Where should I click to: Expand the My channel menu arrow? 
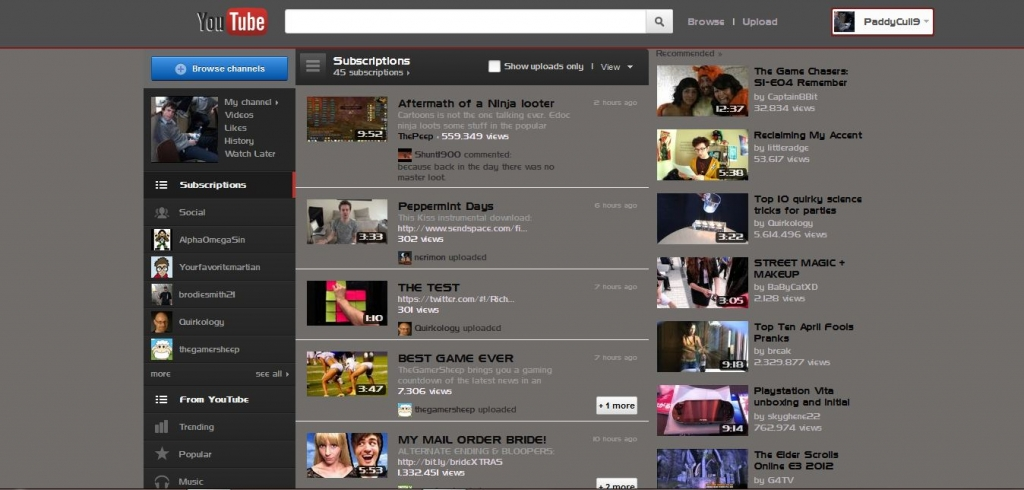[277, 102]
